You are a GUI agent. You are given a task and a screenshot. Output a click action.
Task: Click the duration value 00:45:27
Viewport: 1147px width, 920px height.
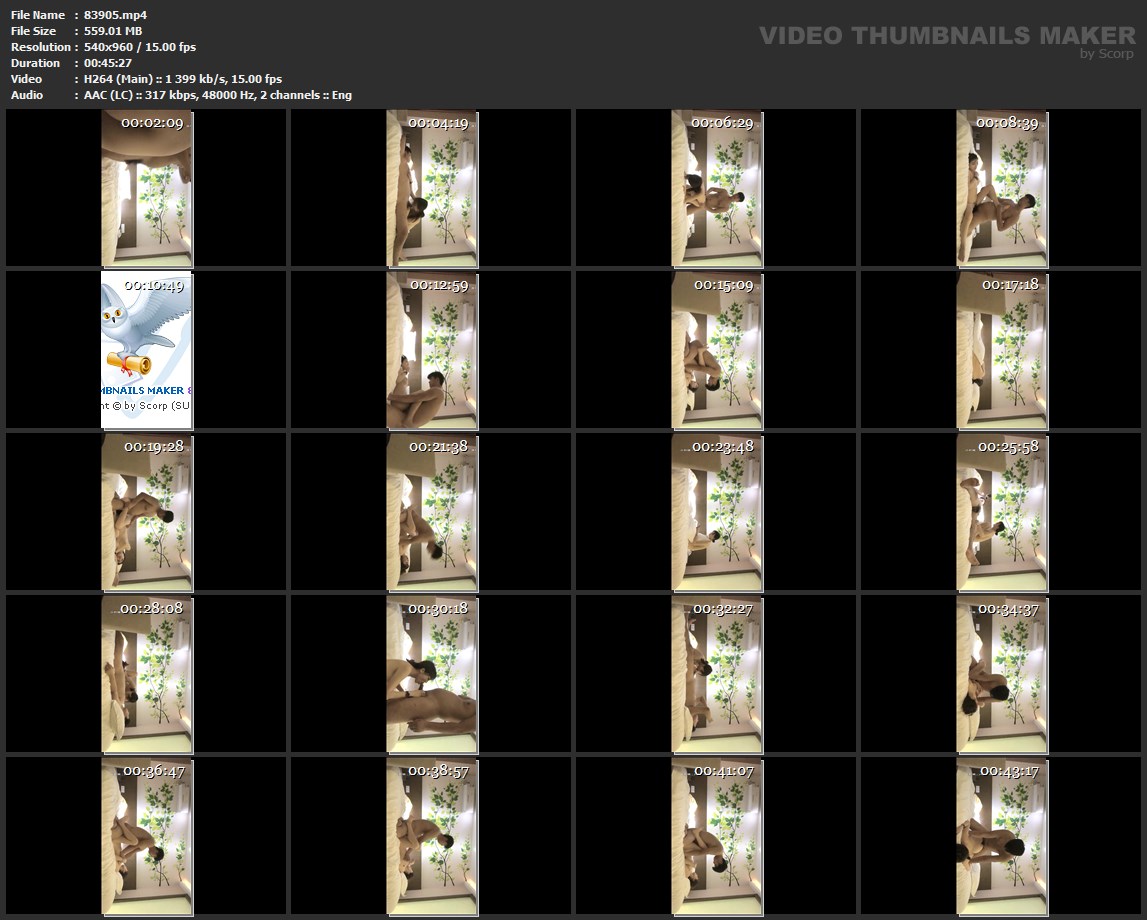[x=108, y=63]
